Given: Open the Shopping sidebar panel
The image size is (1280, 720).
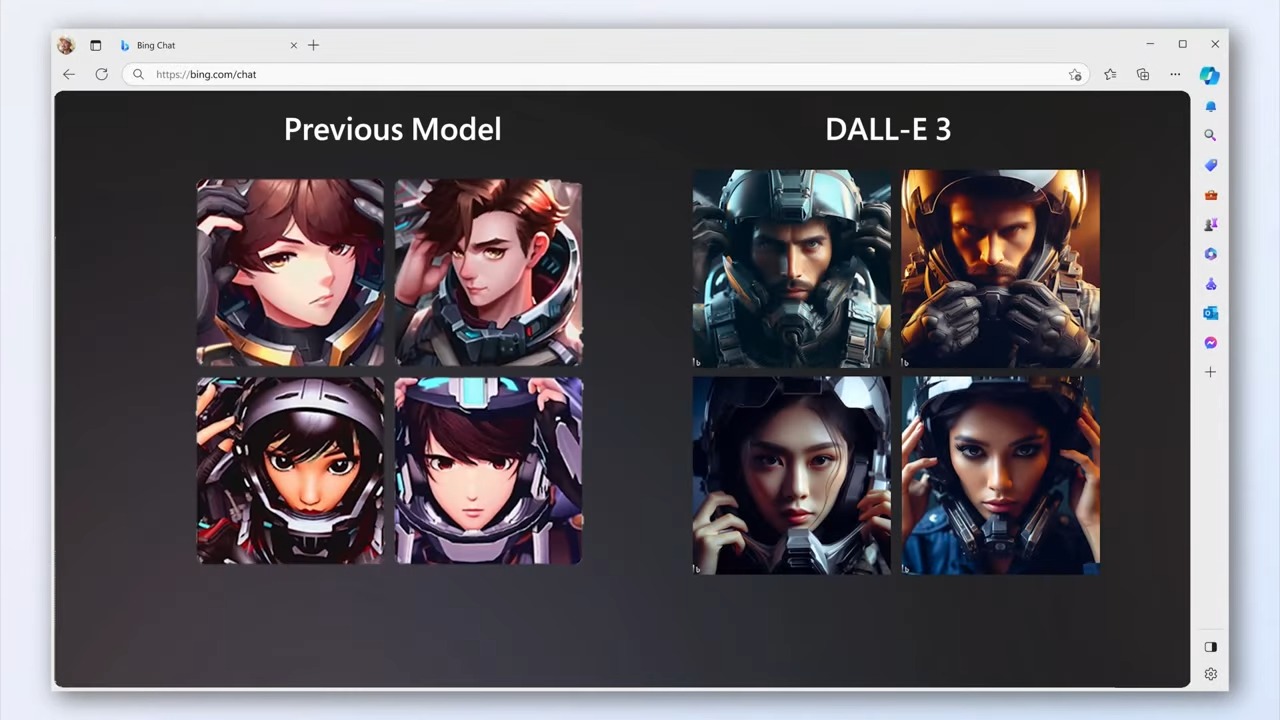Looking at the screenshot, I should pos(1210,164).
